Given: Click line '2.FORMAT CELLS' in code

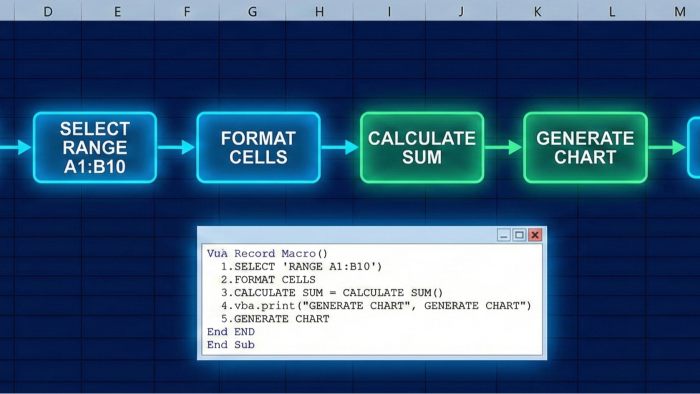Looking at the screenshot, I should [268, 279].
